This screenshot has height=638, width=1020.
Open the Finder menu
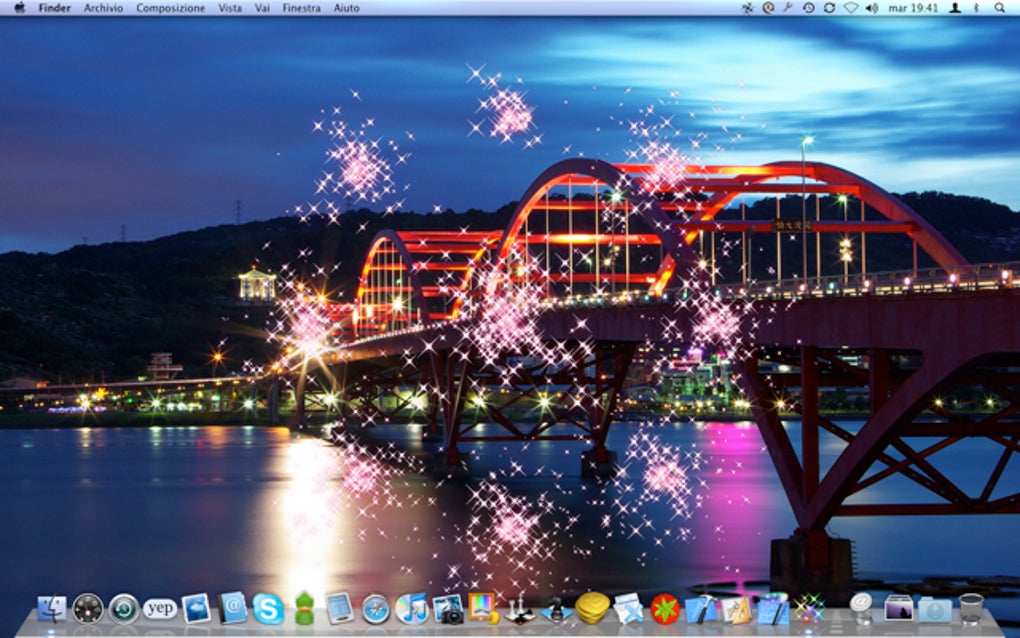click(55, 8)
